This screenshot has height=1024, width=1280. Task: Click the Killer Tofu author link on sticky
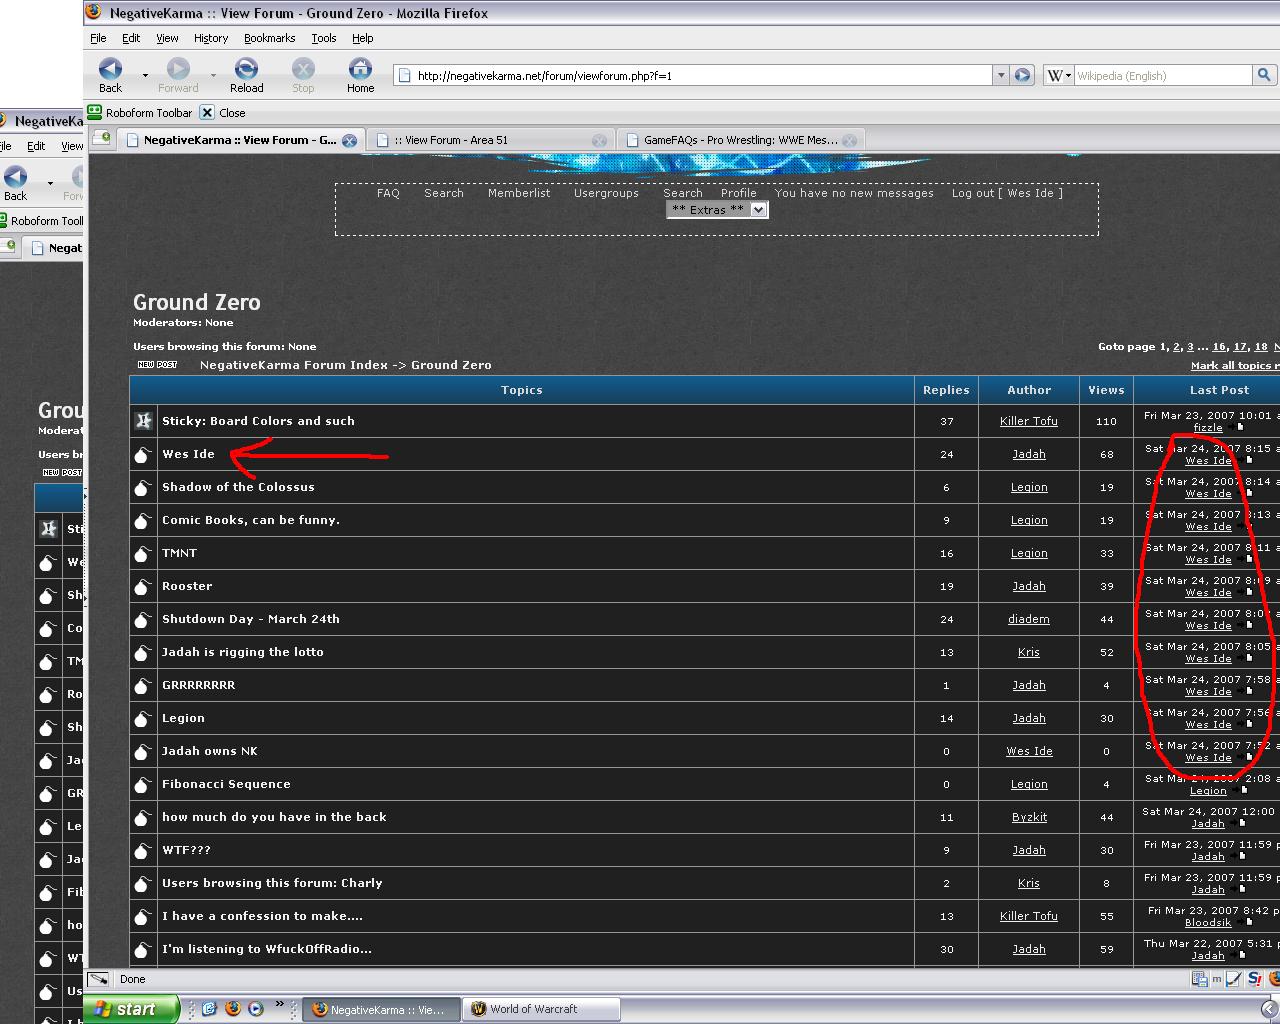pos(1028,421)
